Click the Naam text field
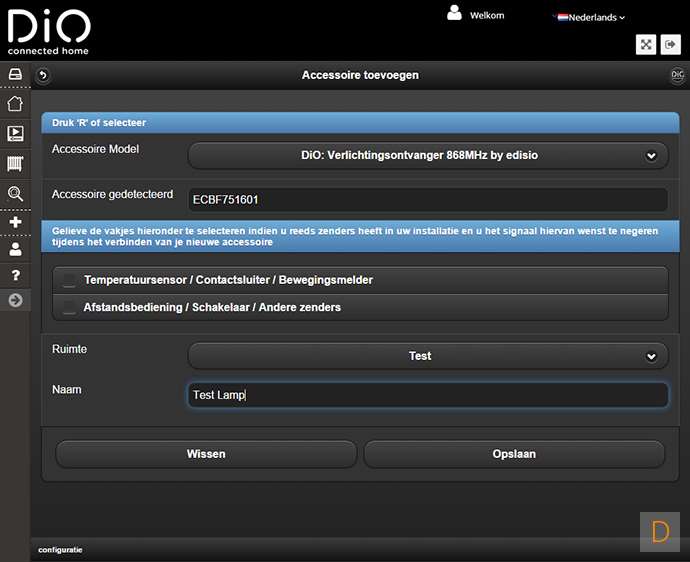The height and width of the screenshot is (562, 690). 428,395
